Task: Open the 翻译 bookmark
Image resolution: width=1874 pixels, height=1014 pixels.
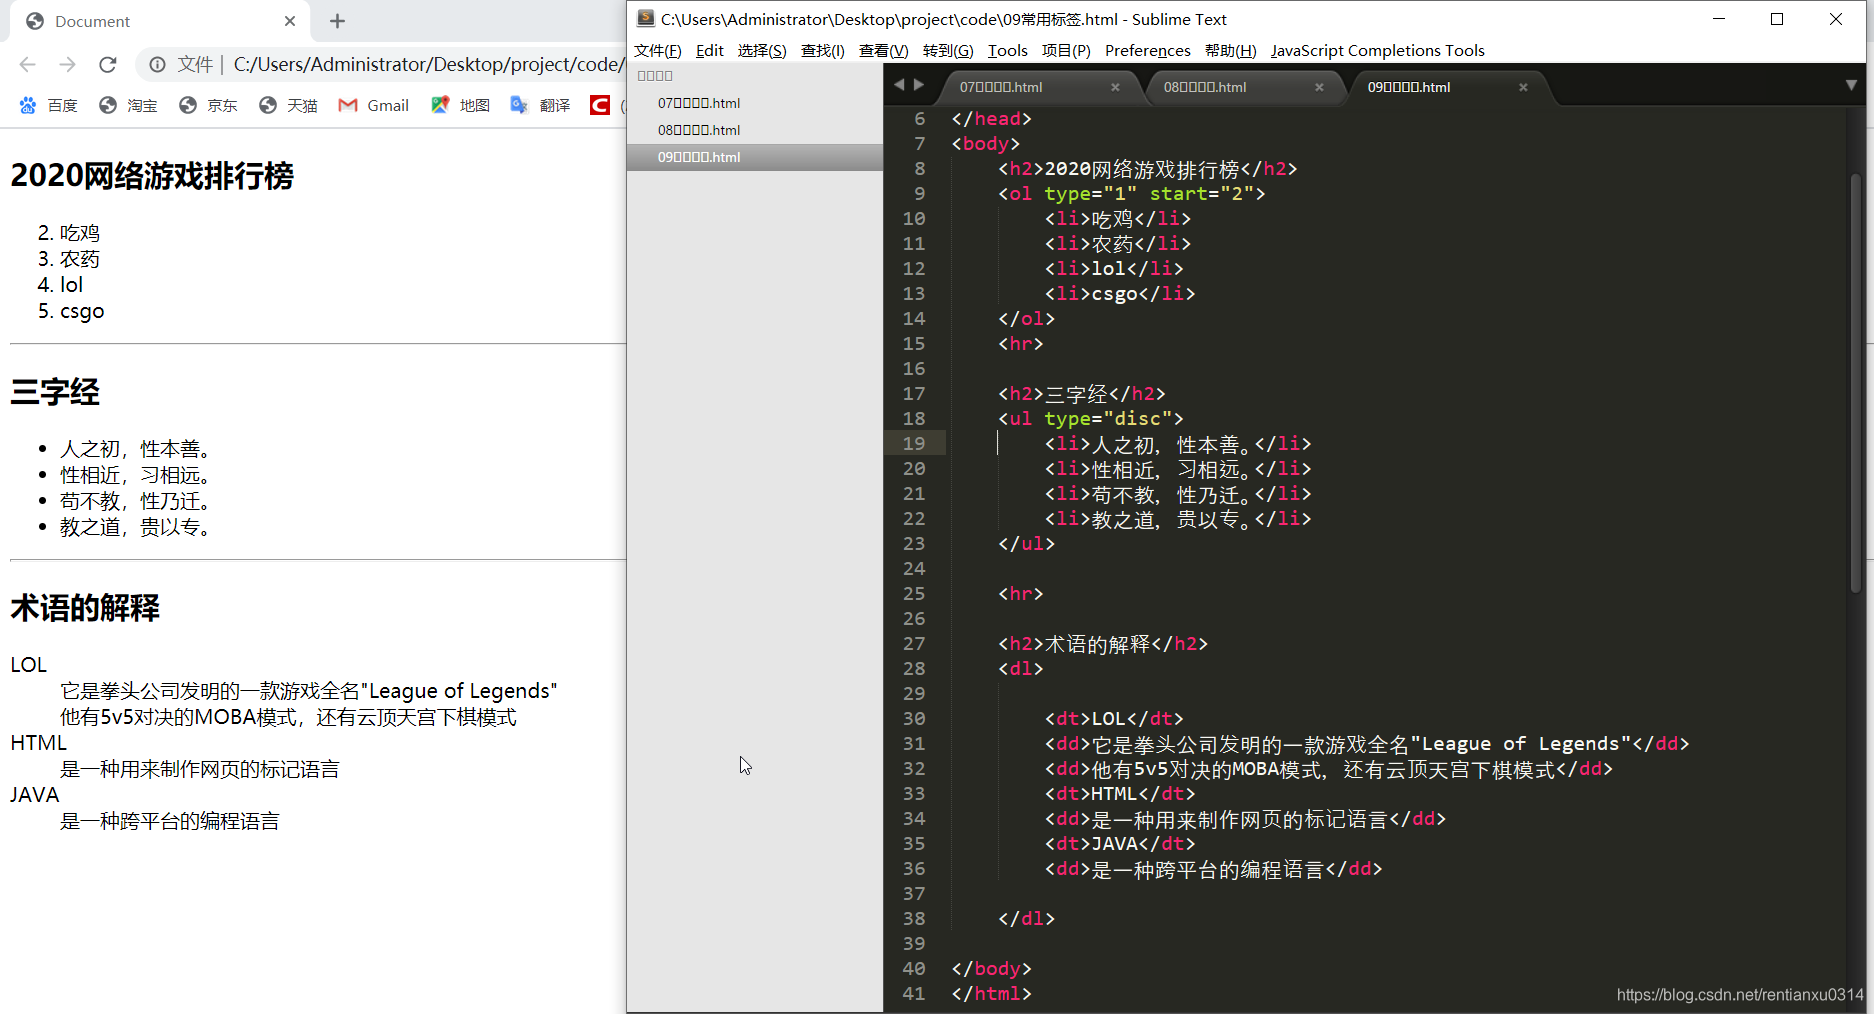Action: pyautogui.click(x=540, y=105)
